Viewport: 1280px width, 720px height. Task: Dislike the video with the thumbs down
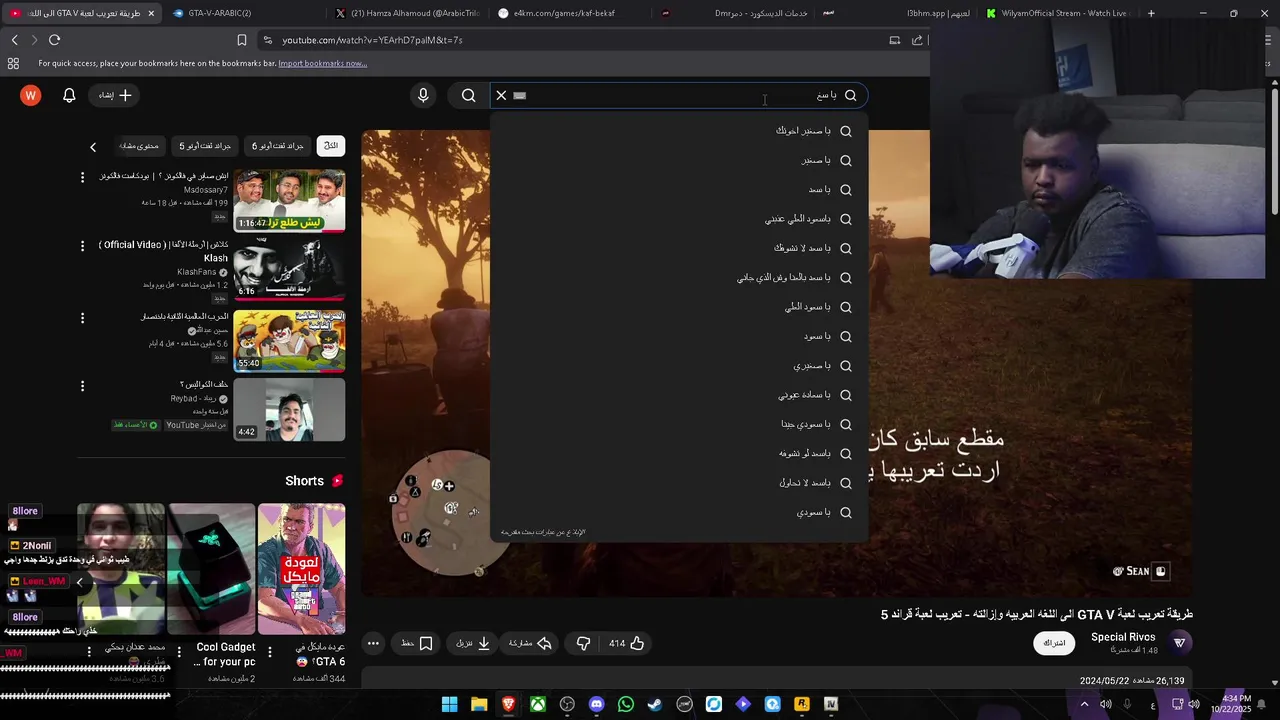pos(583,643)
